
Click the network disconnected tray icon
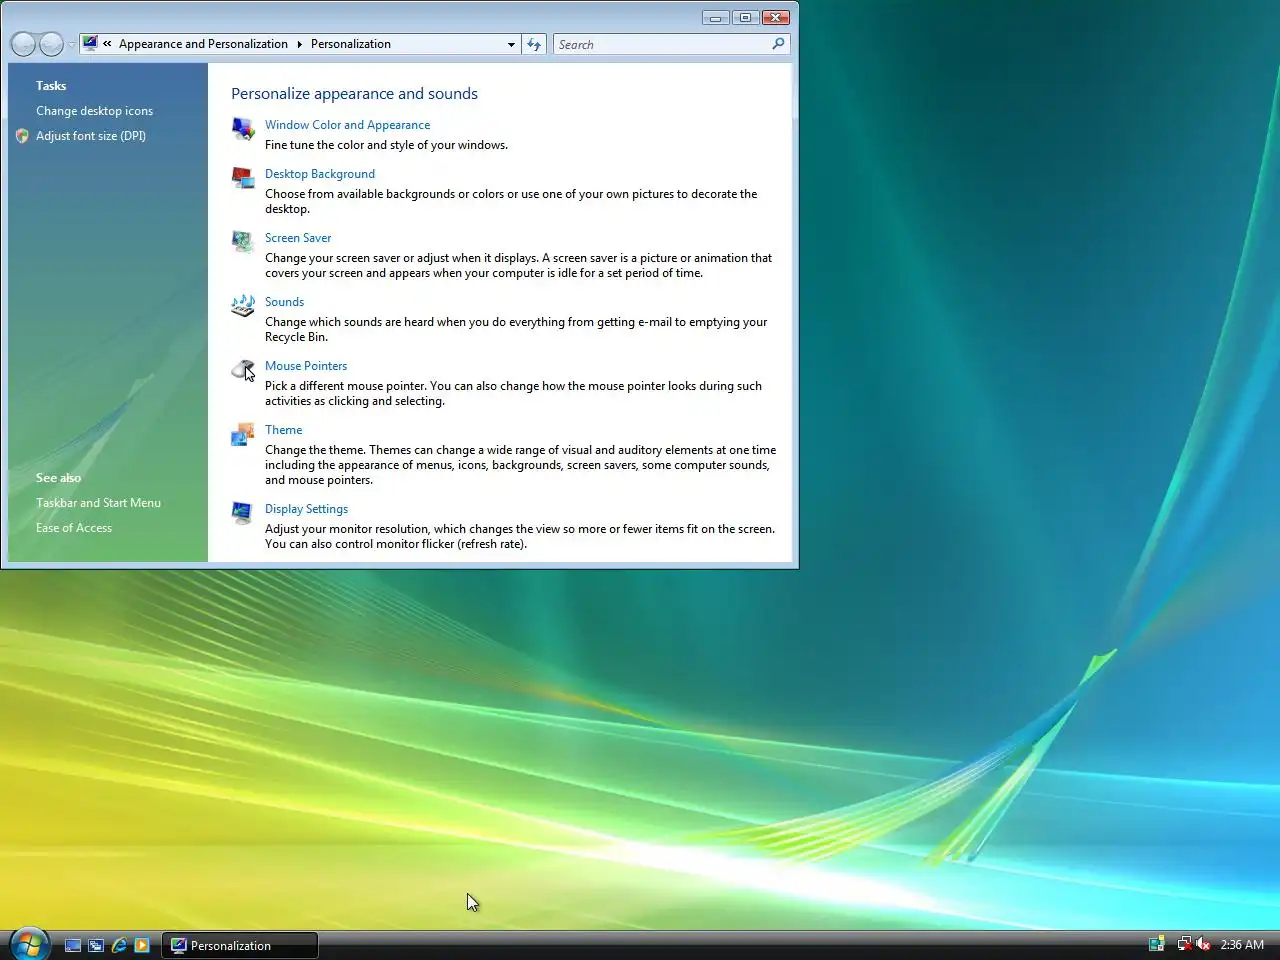[x=1184, y=944]
